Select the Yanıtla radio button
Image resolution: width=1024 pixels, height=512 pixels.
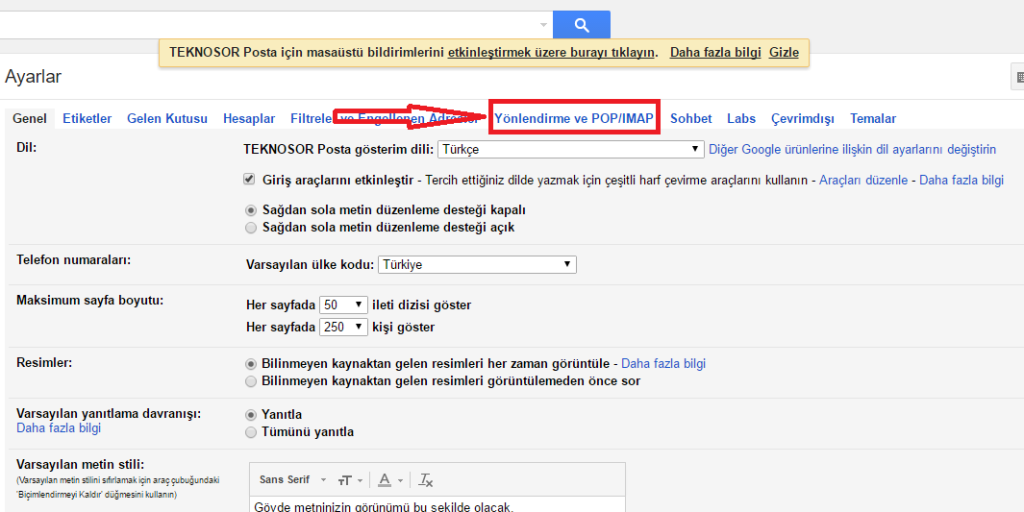(x=250, y=415)
